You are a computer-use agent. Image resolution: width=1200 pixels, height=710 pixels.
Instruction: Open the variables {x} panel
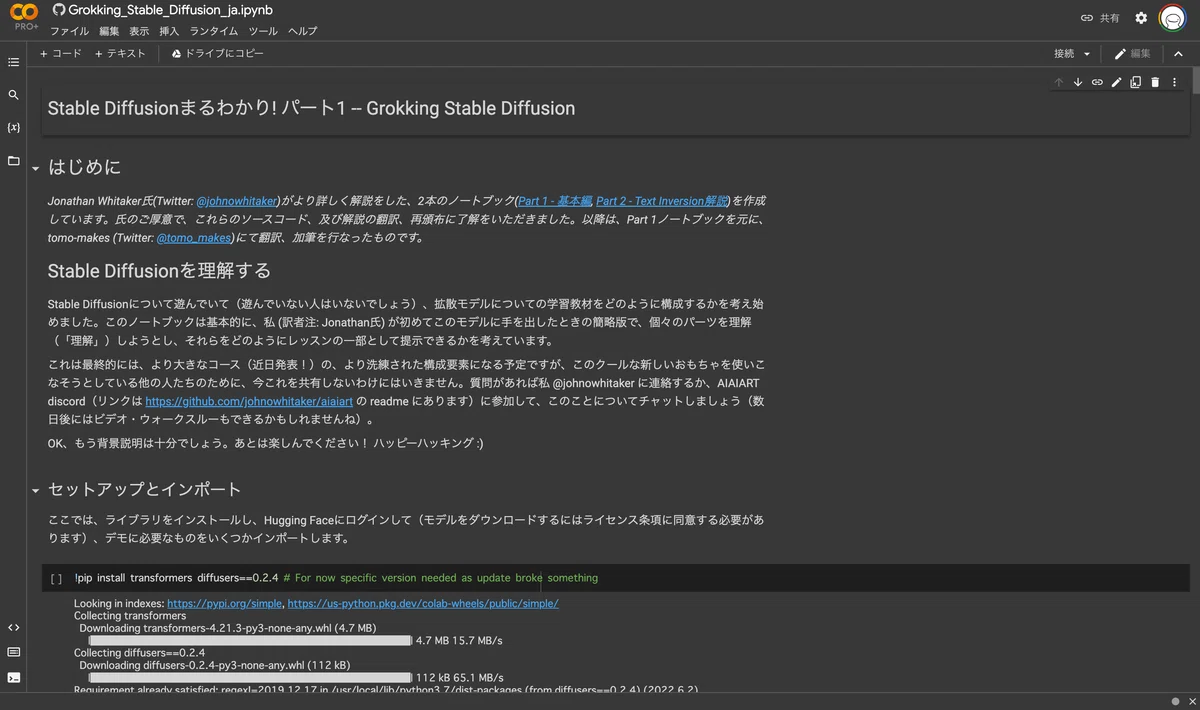13,128
